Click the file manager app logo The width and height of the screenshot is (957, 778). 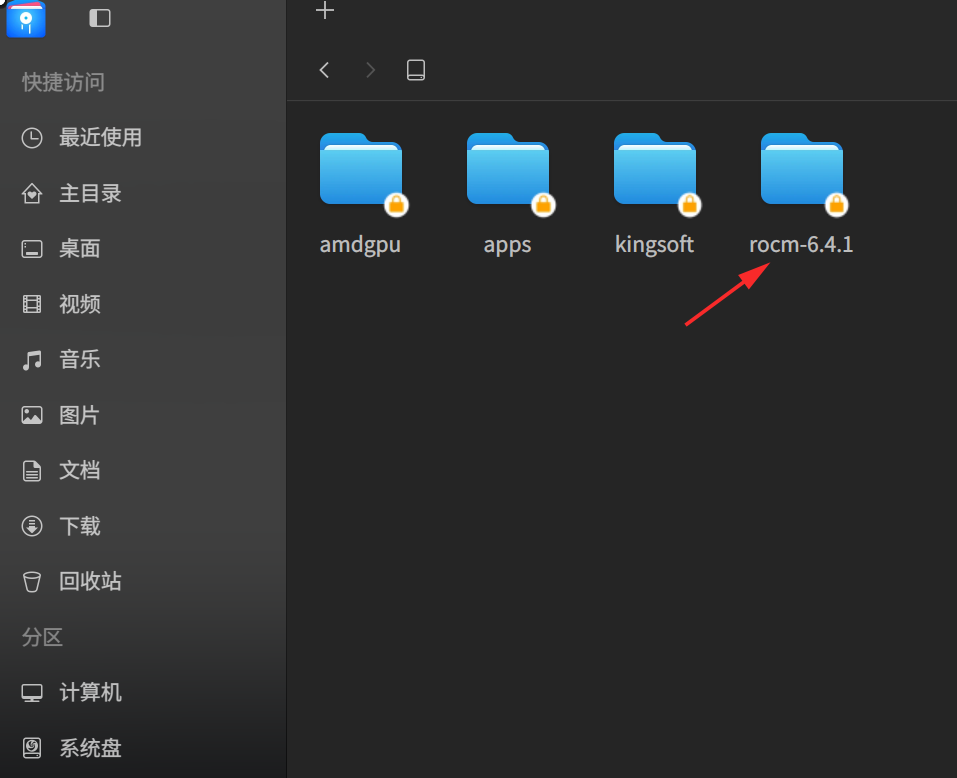(x=26, y=20)
